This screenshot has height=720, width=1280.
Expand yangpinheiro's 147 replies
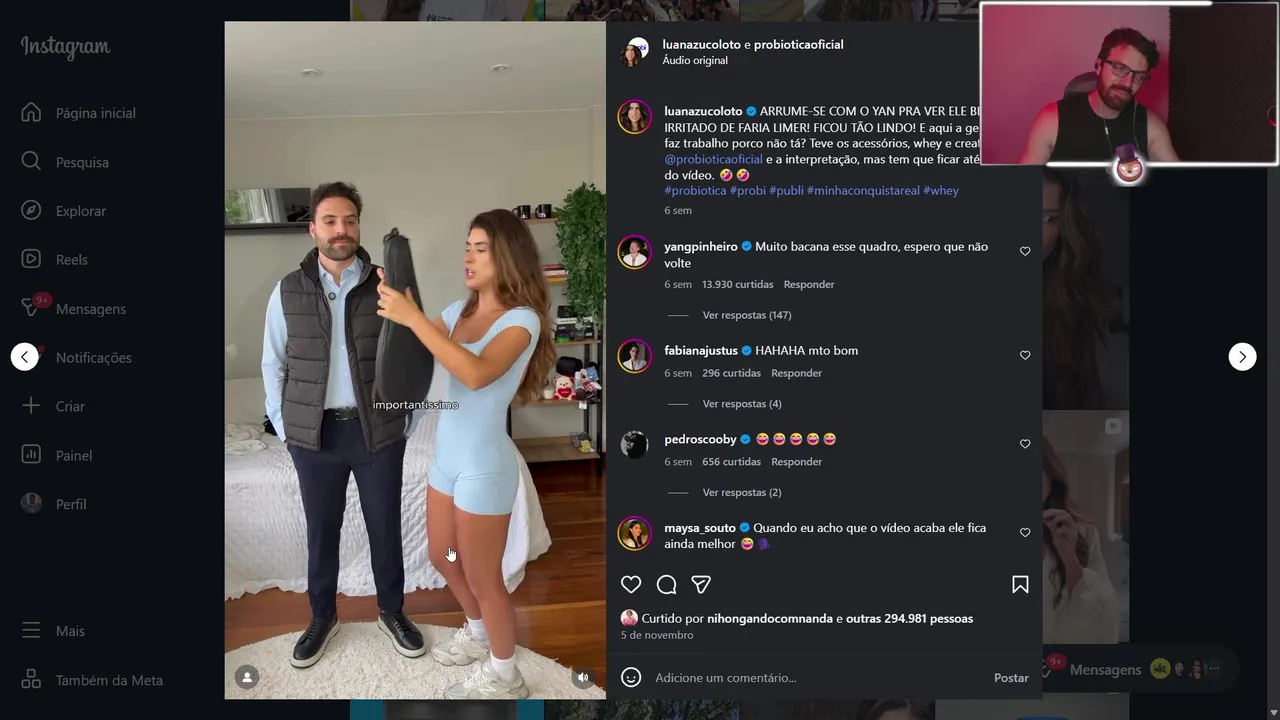747,315
